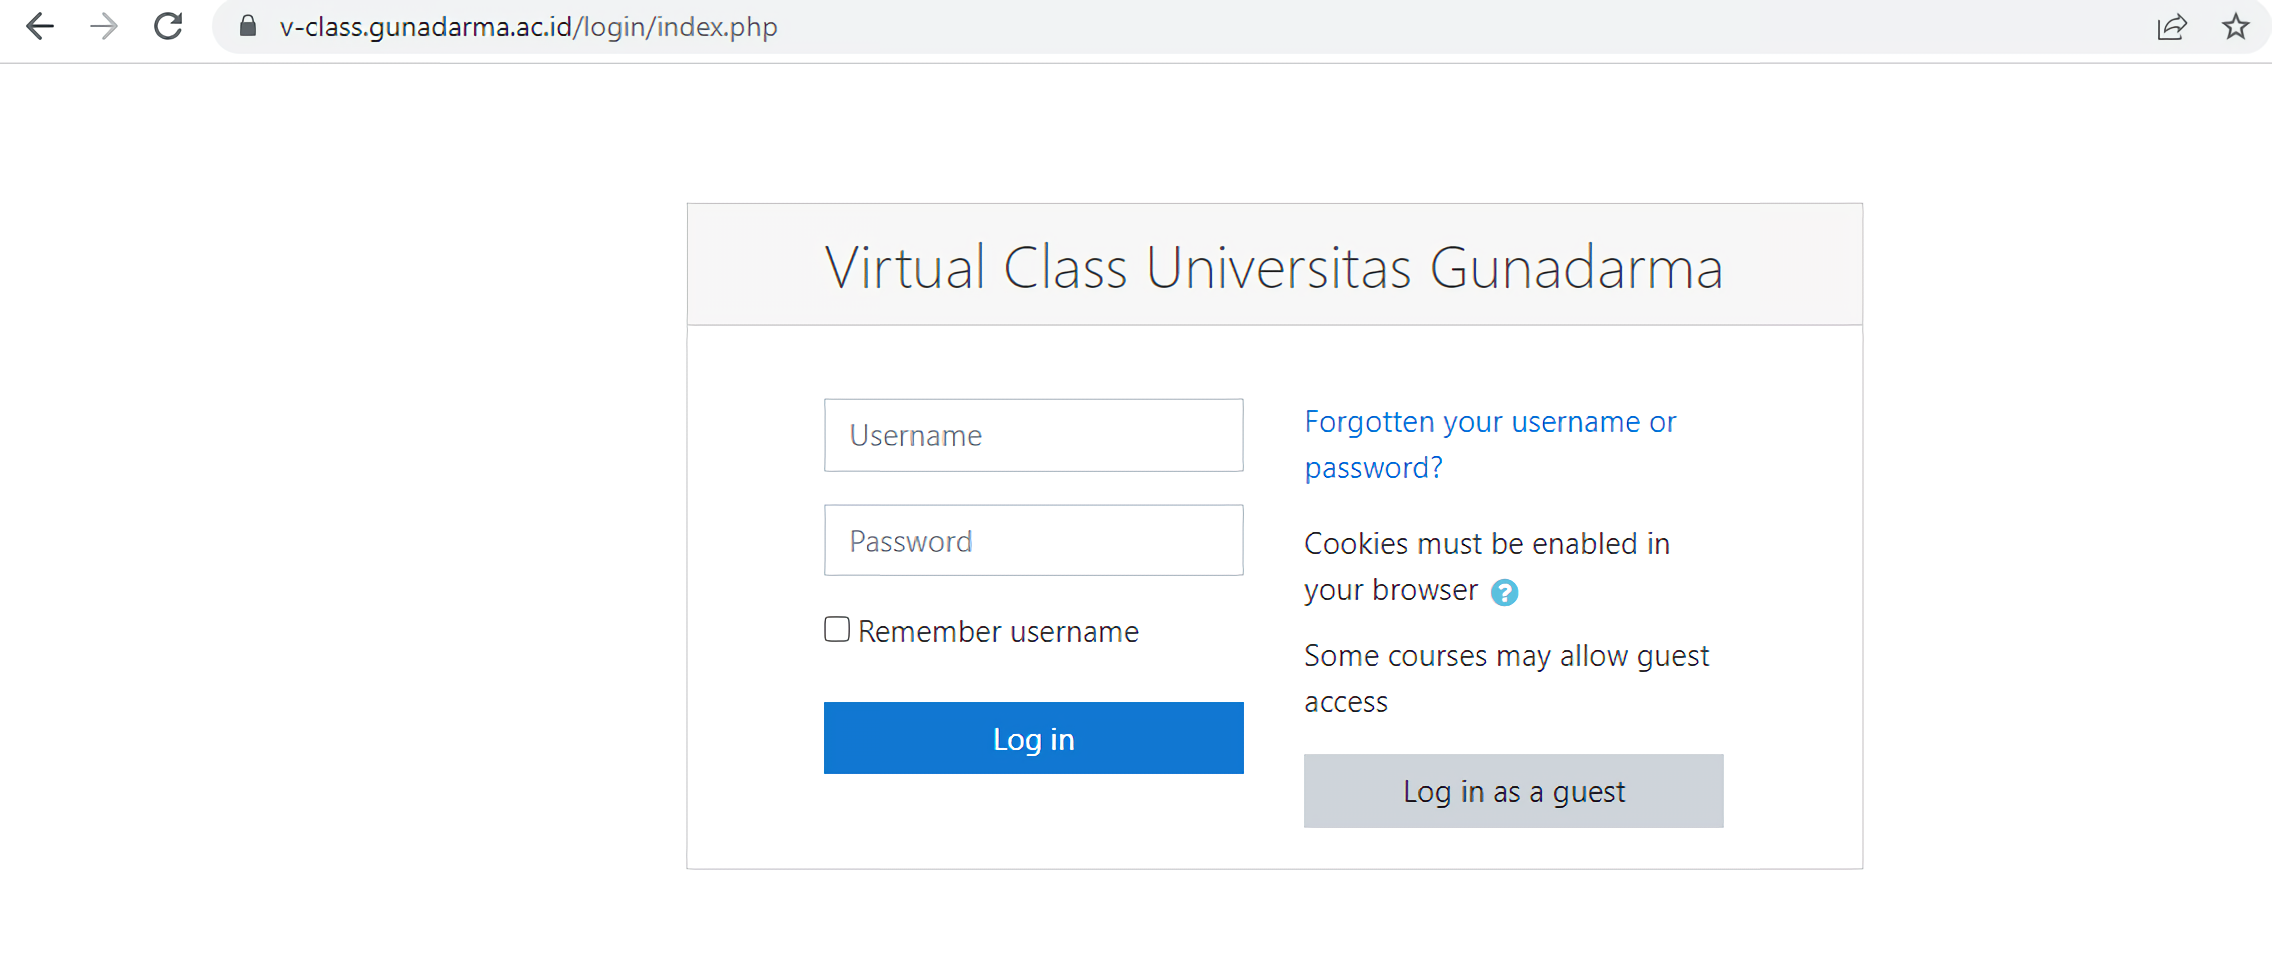
Task: Click the "Remember username" label text
Action: tap(998, 632)
